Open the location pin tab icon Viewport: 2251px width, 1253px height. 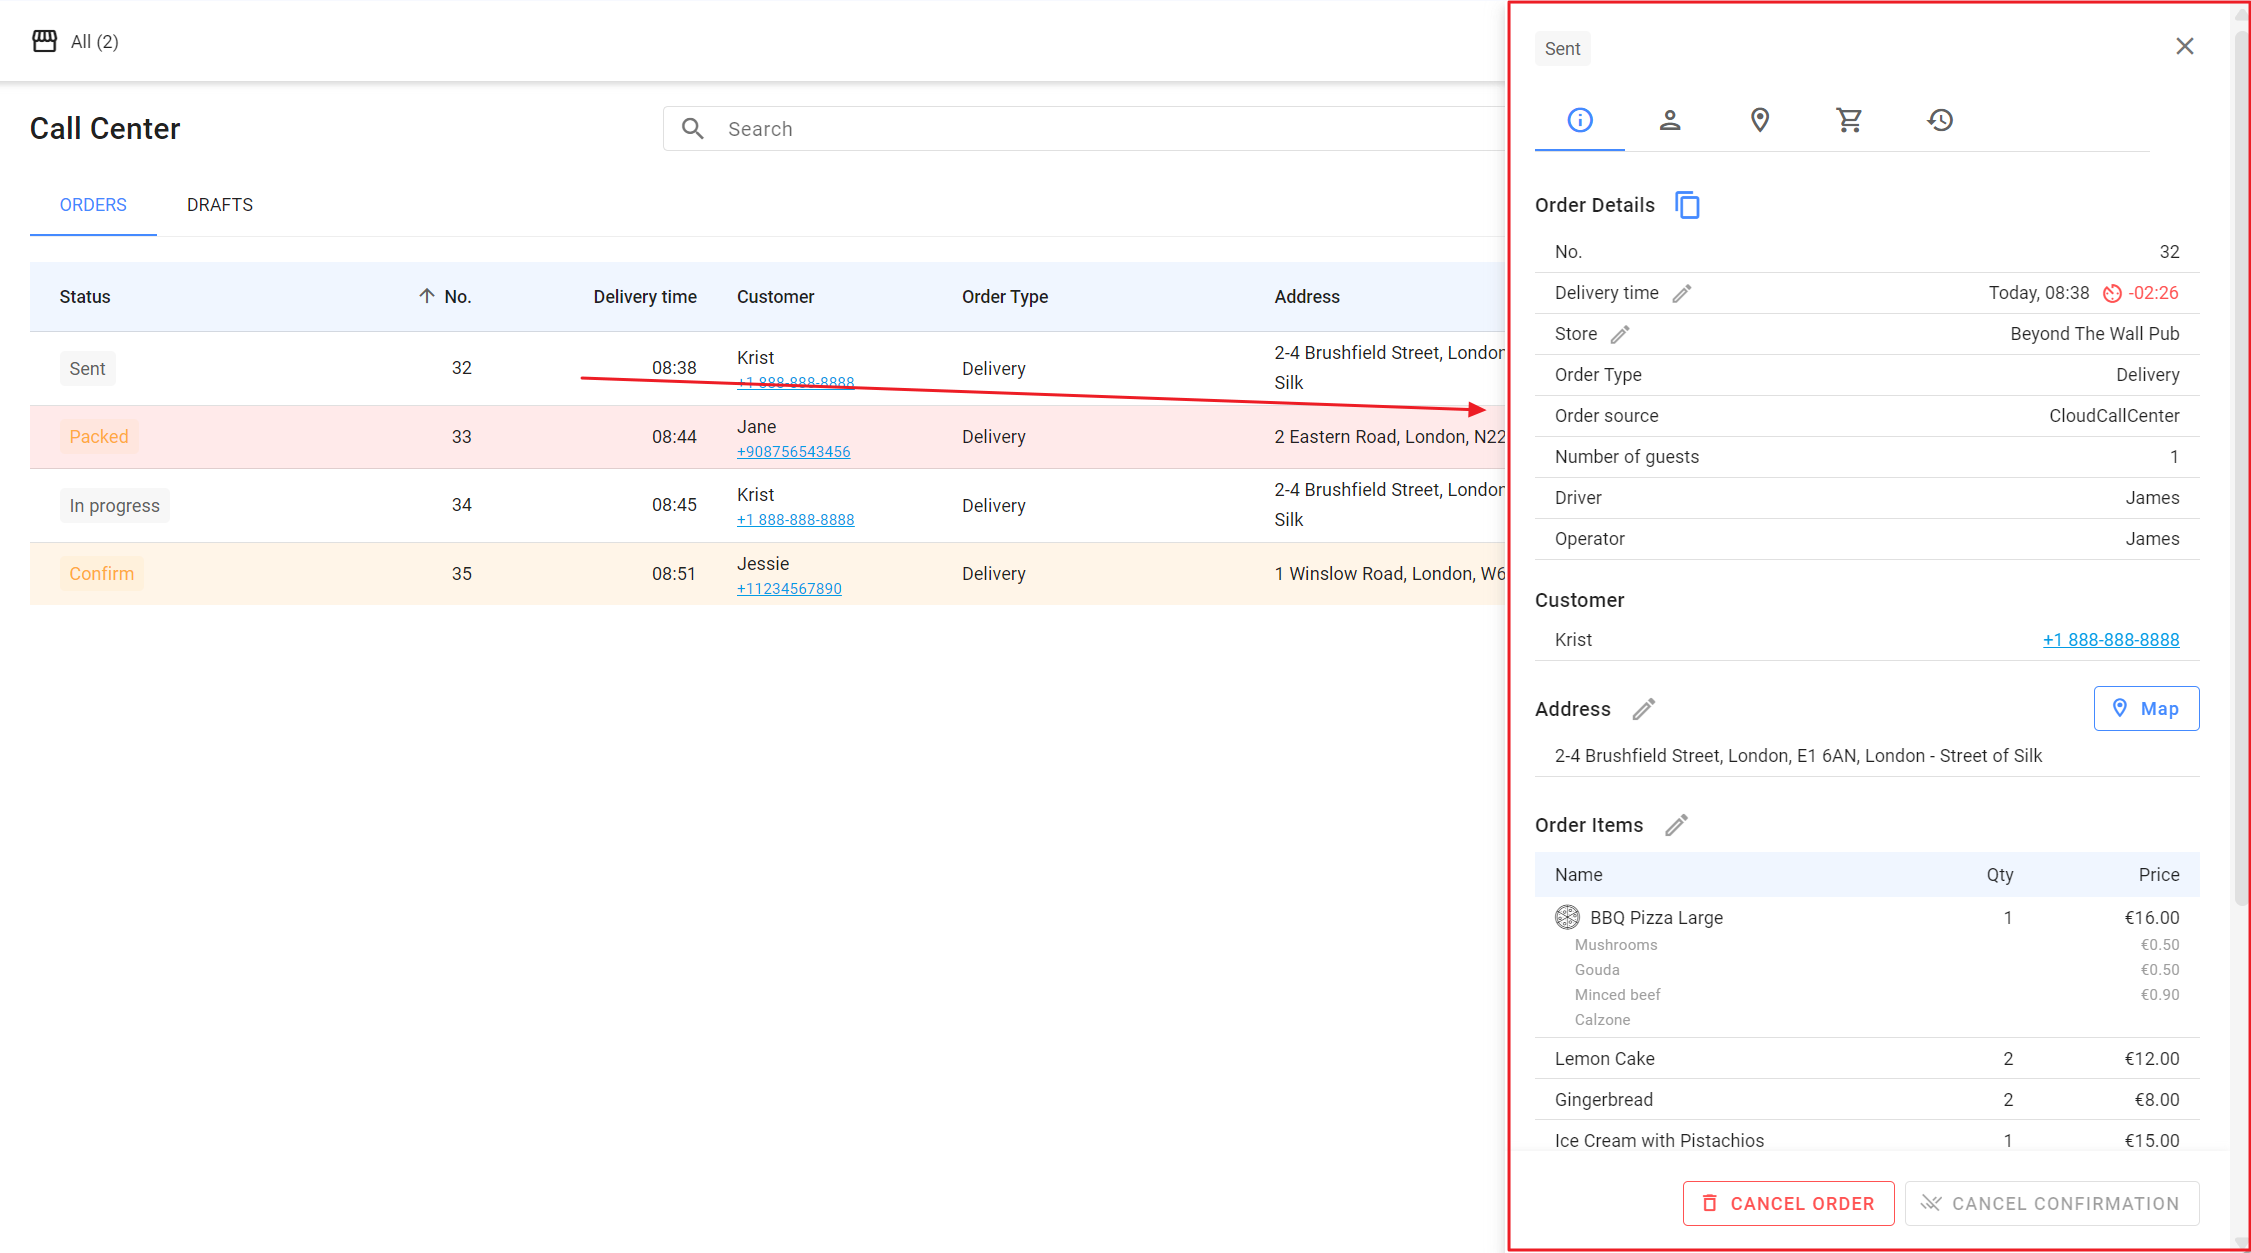(1760, 120)
